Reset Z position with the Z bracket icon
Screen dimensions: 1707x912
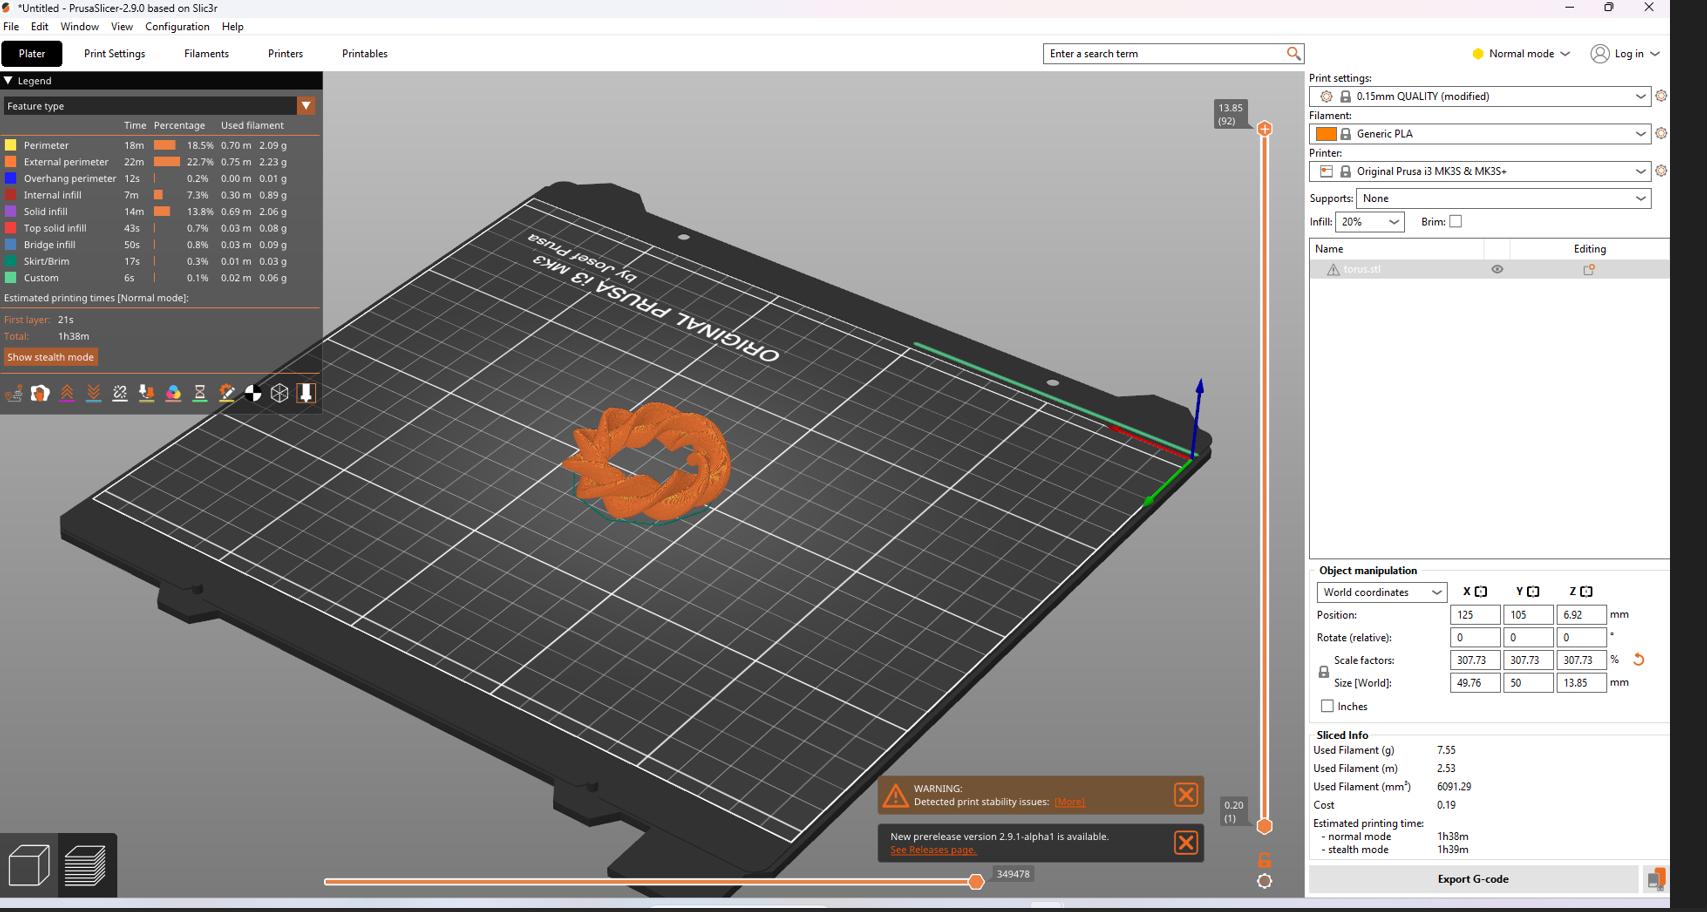pyautogui.click(x=1586, y=592)
